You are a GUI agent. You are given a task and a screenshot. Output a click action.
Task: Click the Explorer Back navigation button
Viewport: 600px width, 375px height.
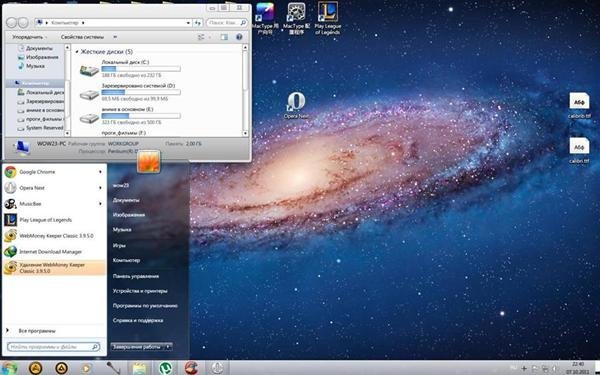pyautogui.click(x=11, y=23)
